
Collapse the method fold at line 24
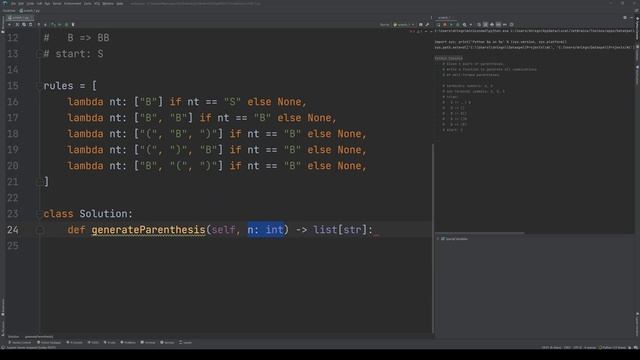(39, 230)
